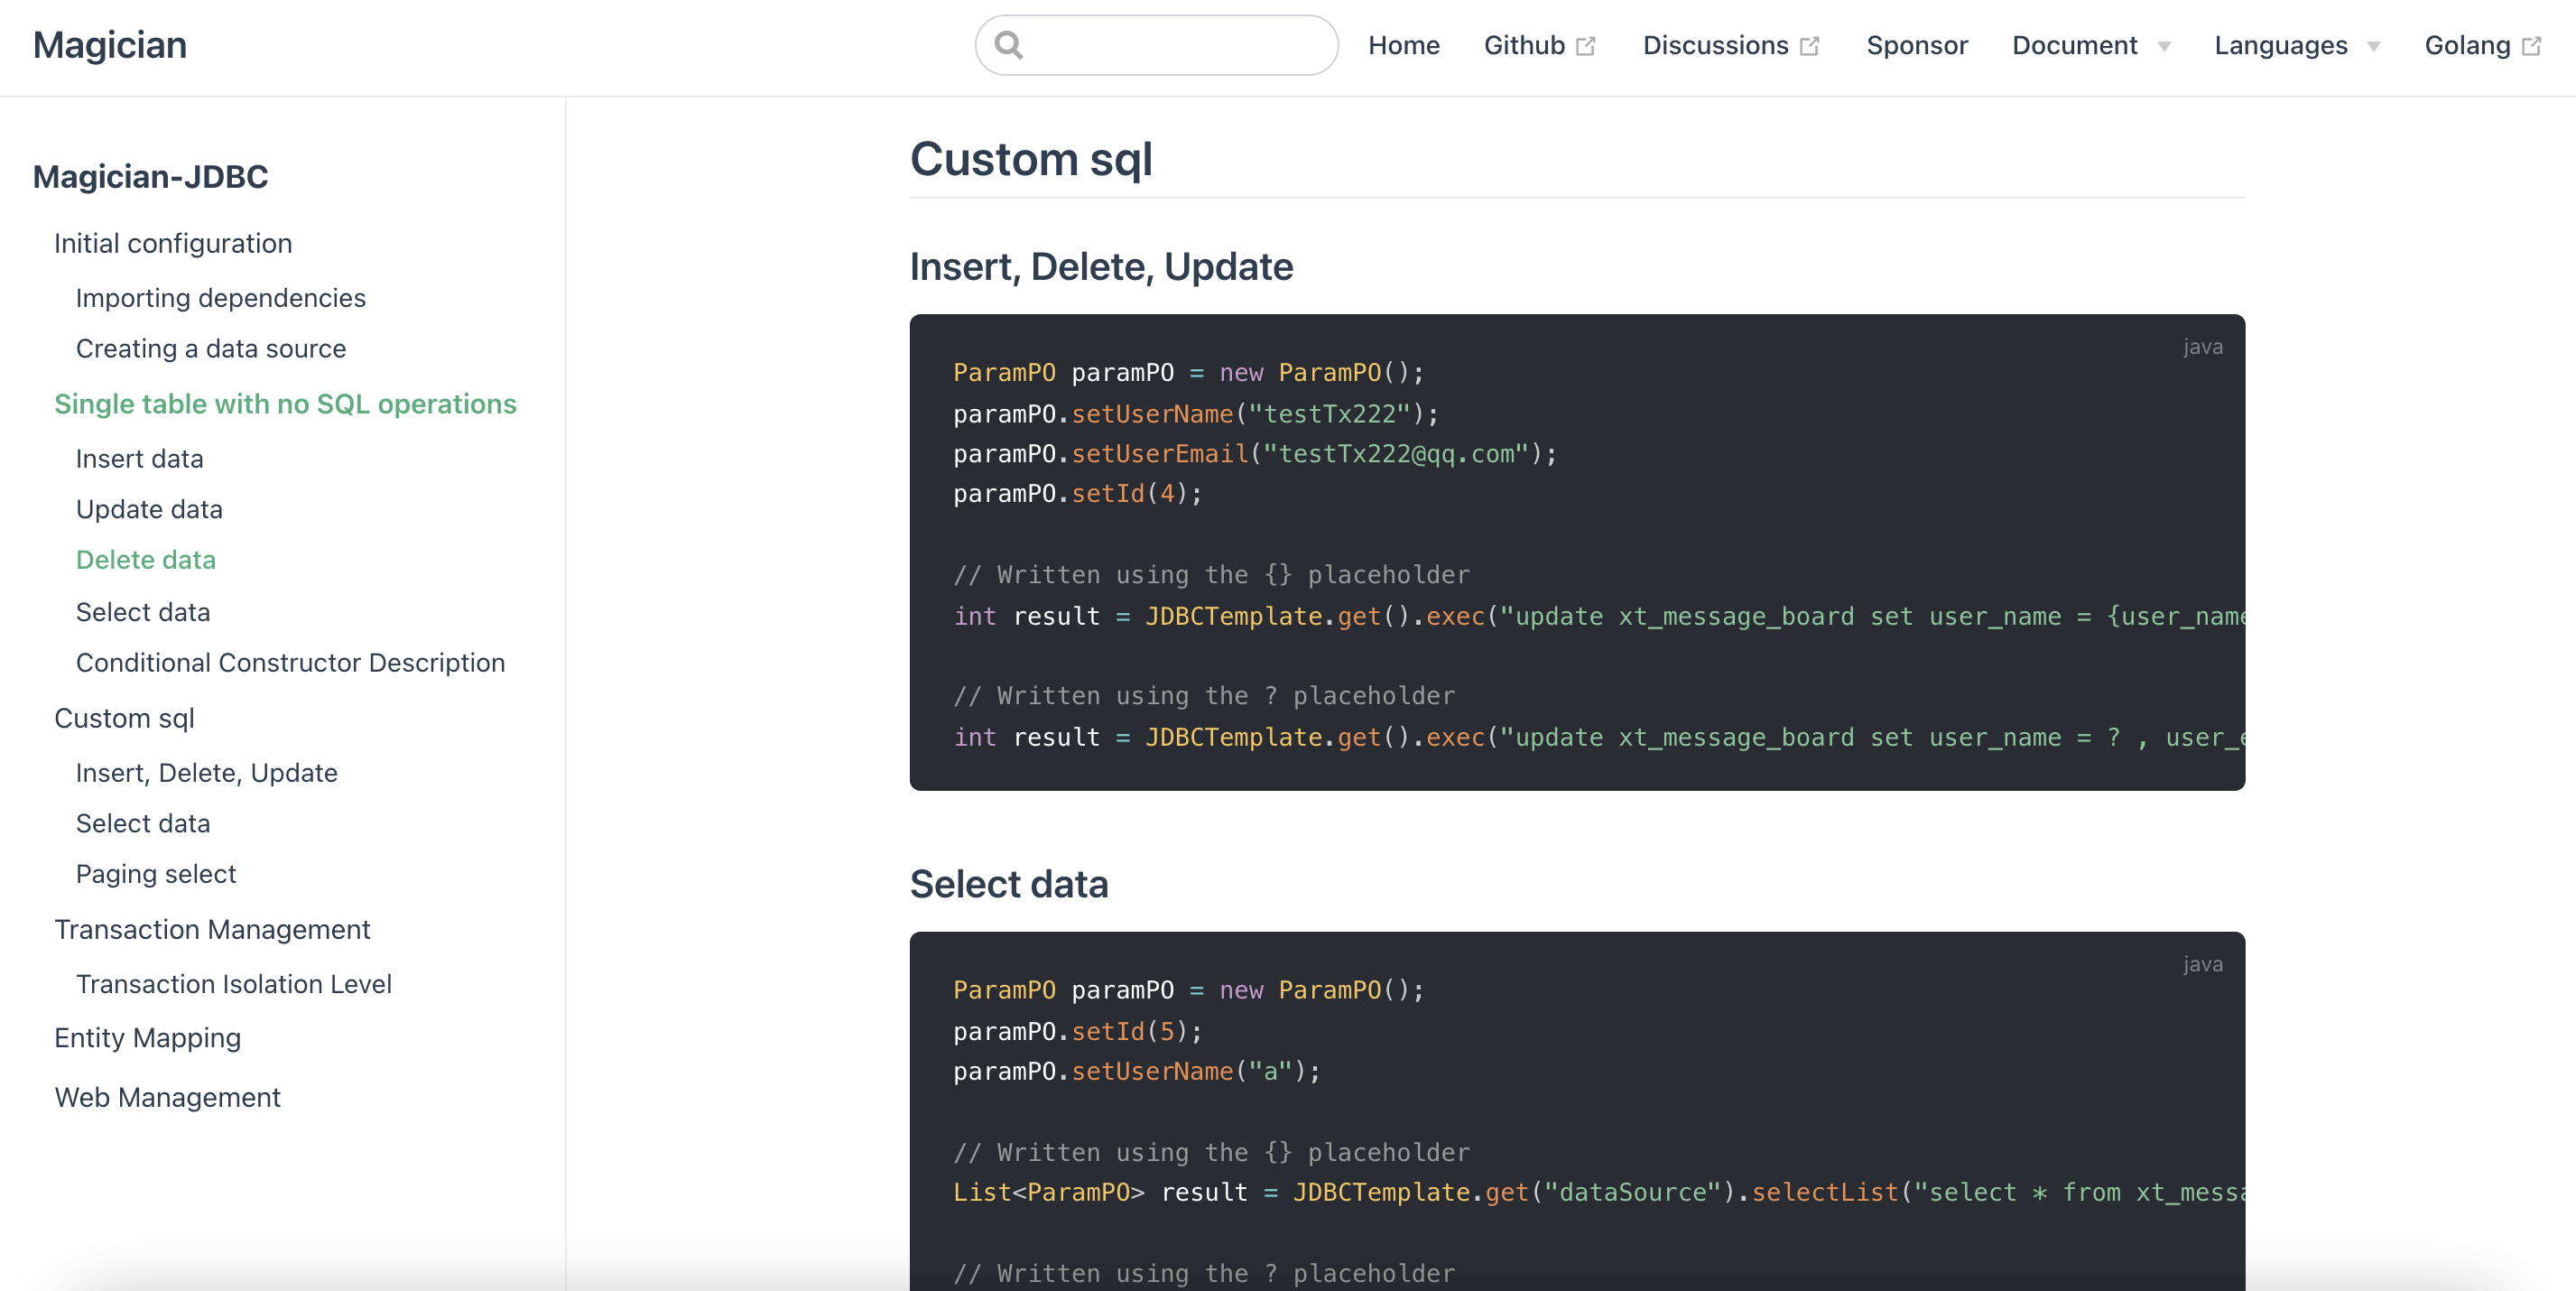Screen dimensions: 2576x1291
Task: Click the external link icon beside Discussions
Action: 1810,46
